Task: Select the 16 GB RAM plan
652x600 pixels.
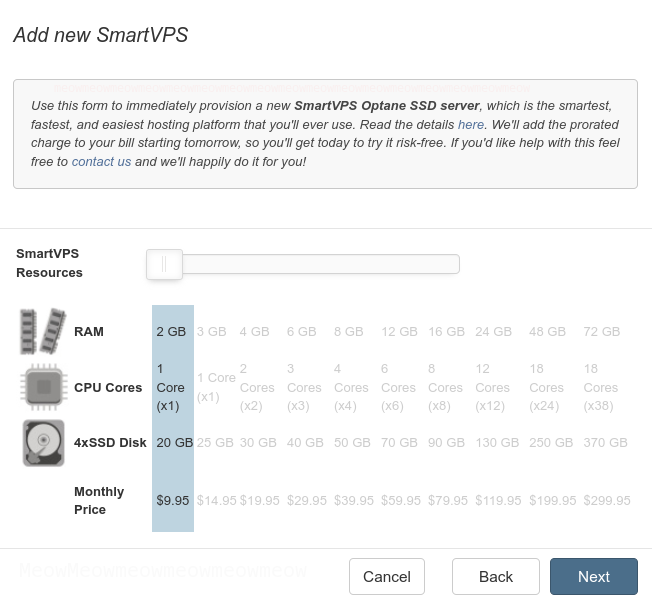Action: click(x=446, y=331)
